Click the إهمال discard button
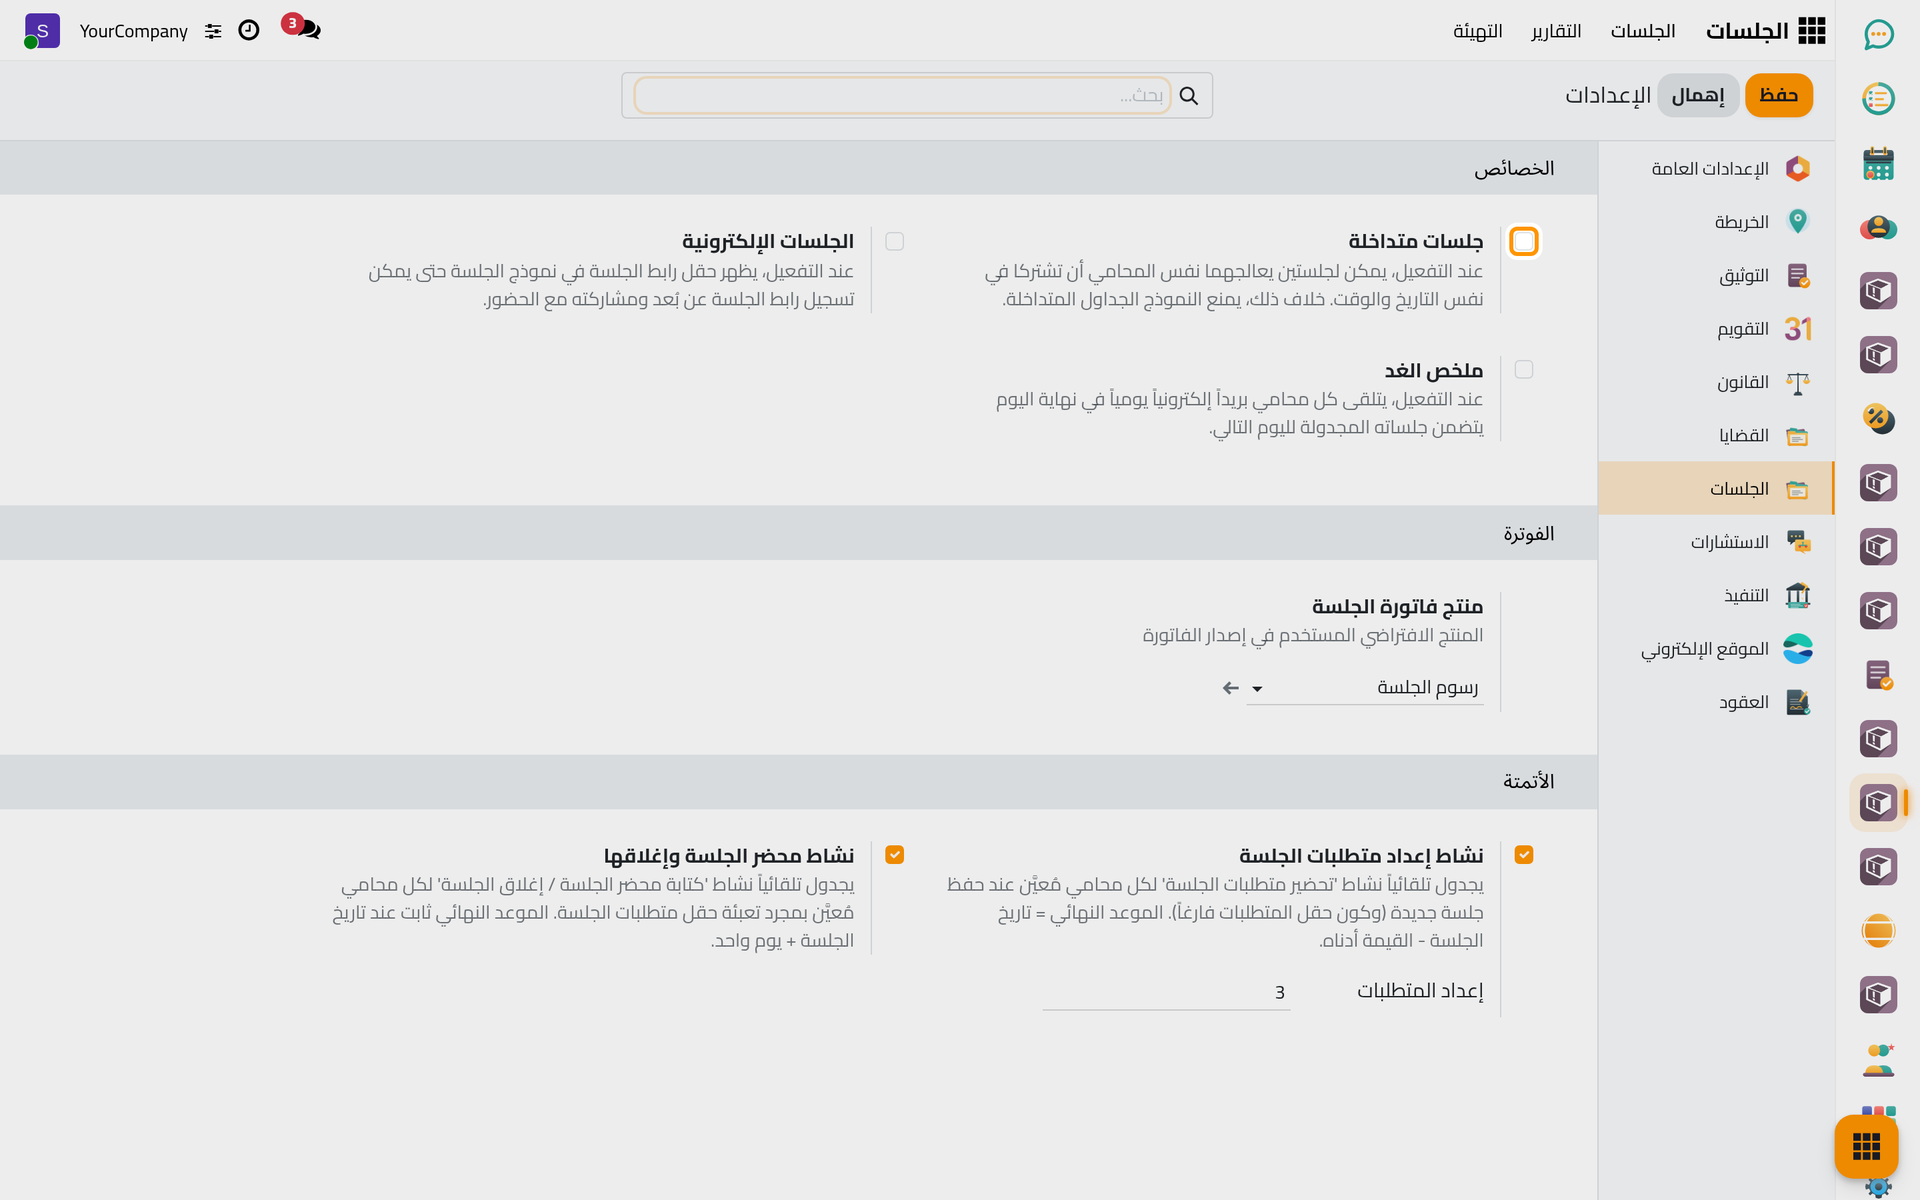 coord(1698,95)
